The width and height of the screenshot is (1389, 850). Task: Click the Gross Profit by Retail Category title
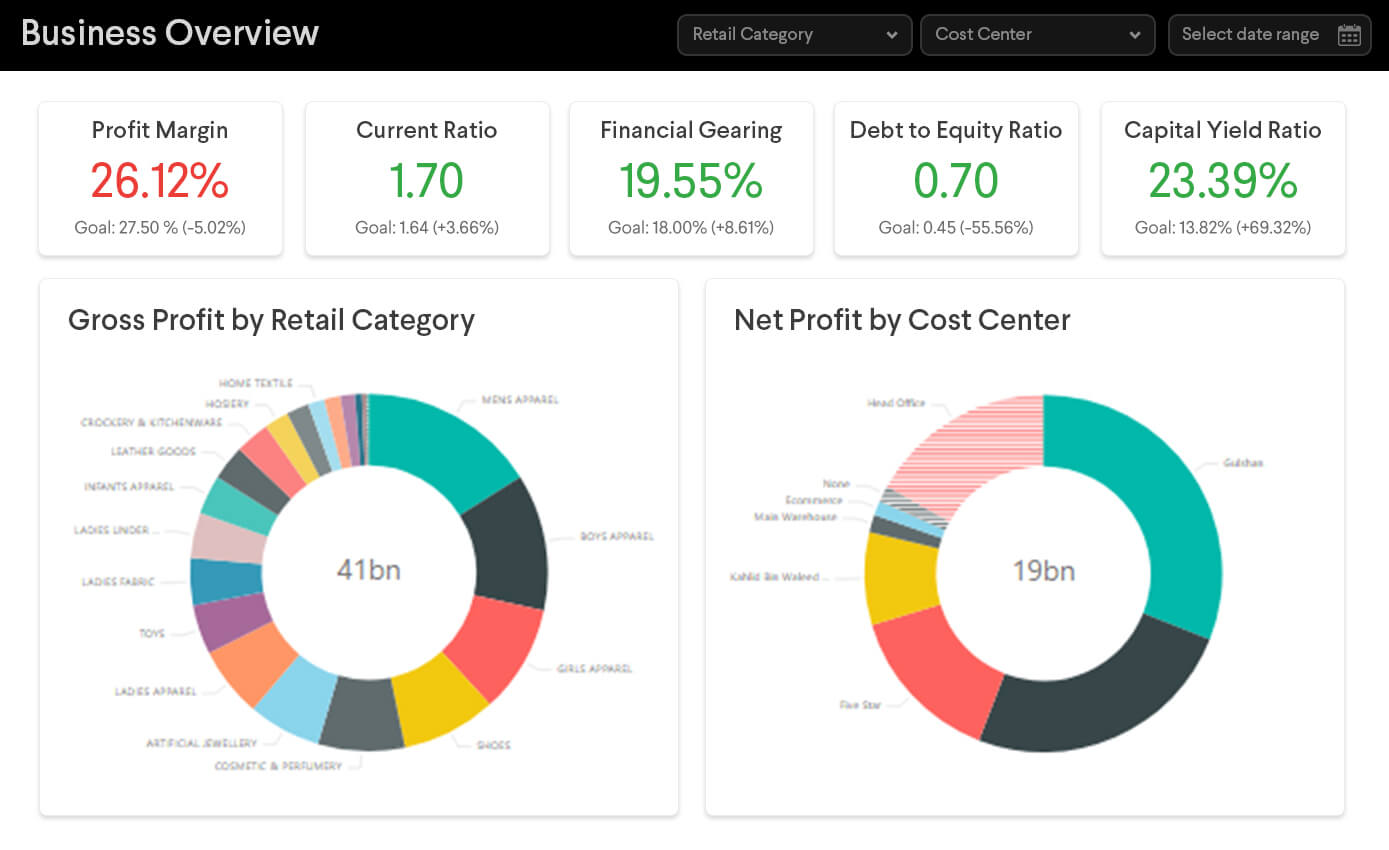[x=270, y=320]
